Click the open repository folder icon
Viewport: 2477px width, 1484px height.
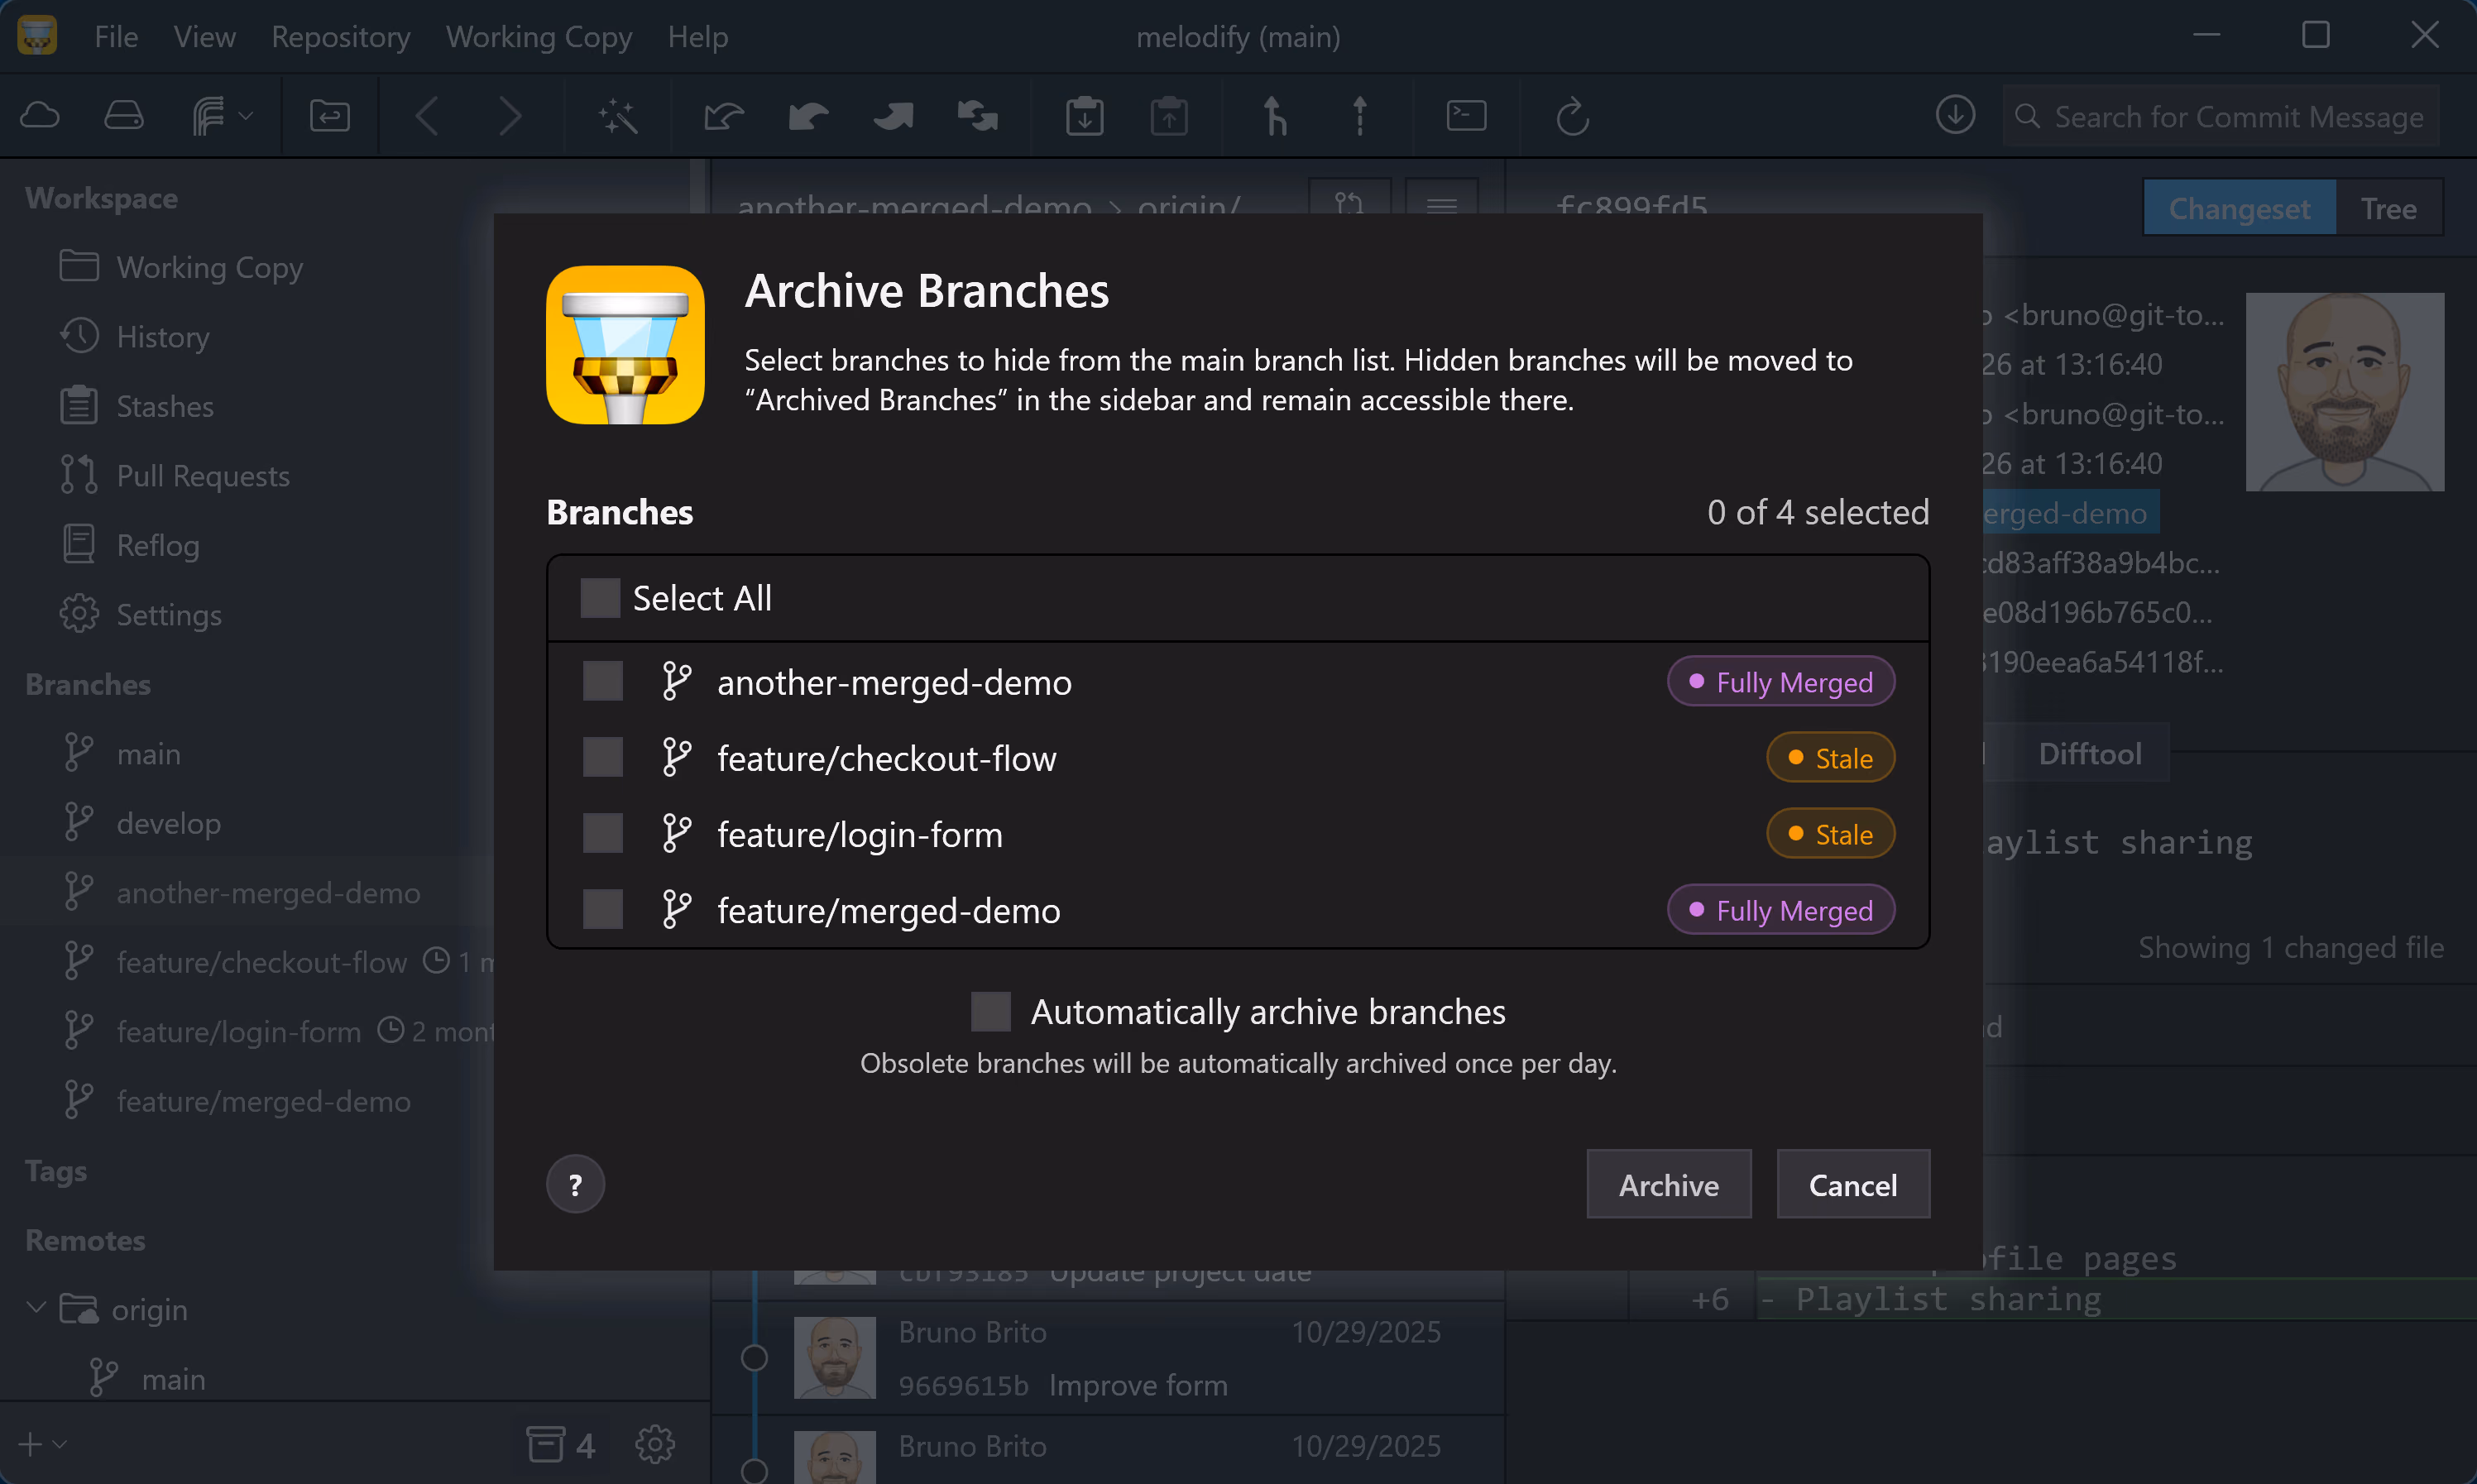click(330, 116)
